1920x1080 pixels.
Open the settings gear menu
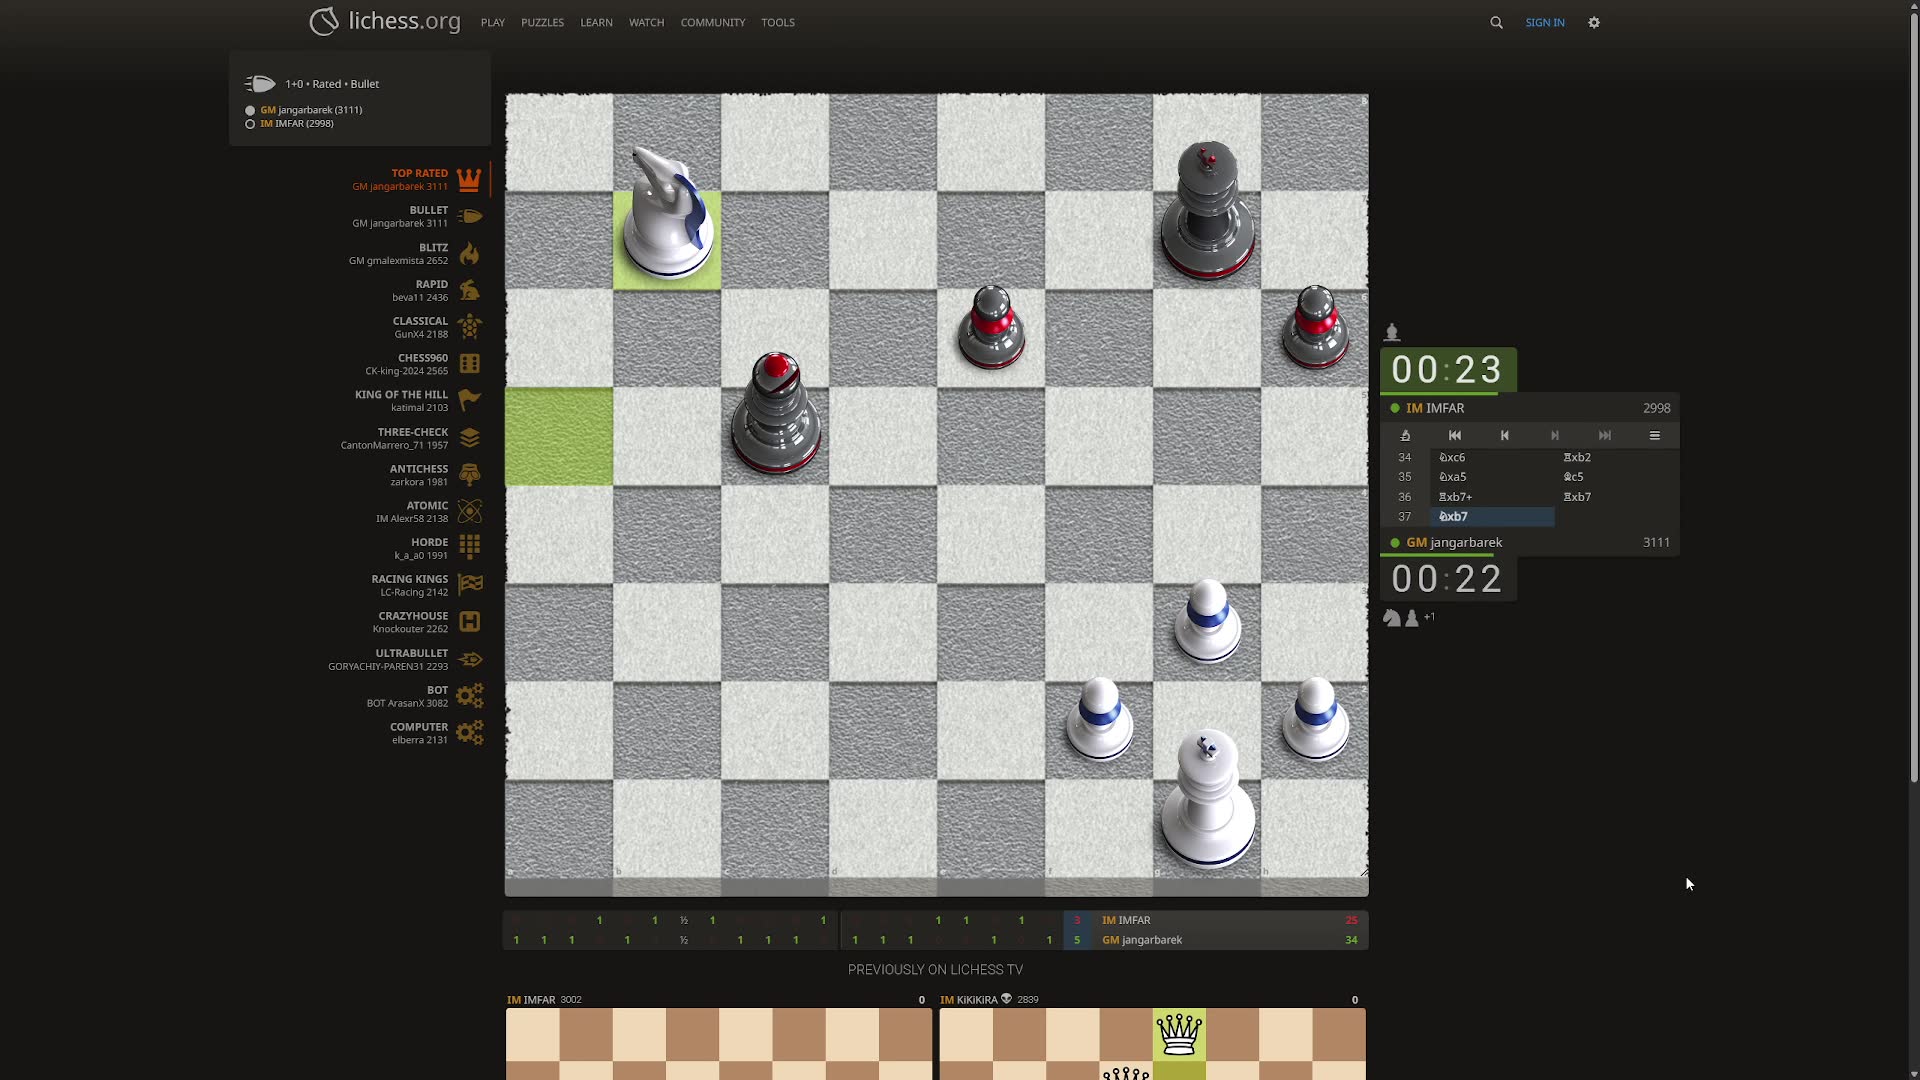point(1594,22)
